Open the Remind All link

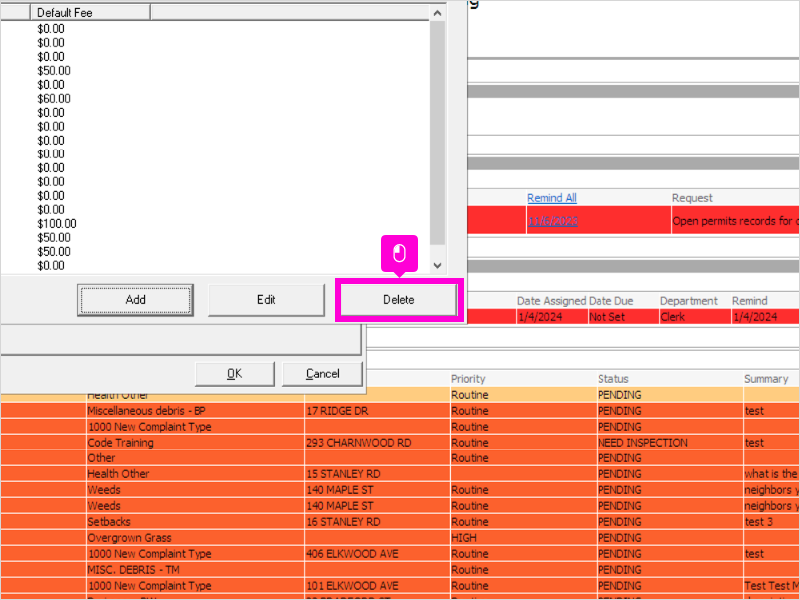coord(552,198)
